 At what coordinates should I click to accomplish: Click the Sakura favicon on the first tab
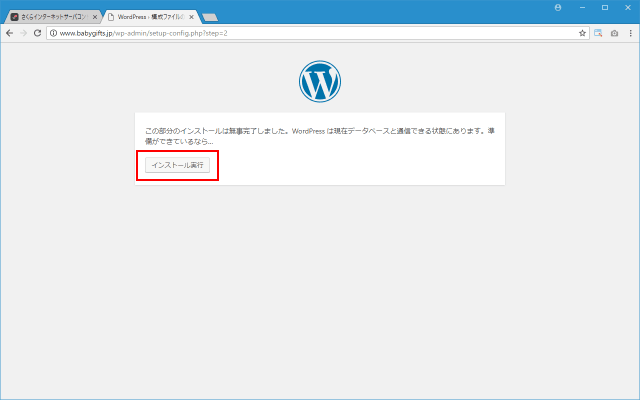(15, 17)
